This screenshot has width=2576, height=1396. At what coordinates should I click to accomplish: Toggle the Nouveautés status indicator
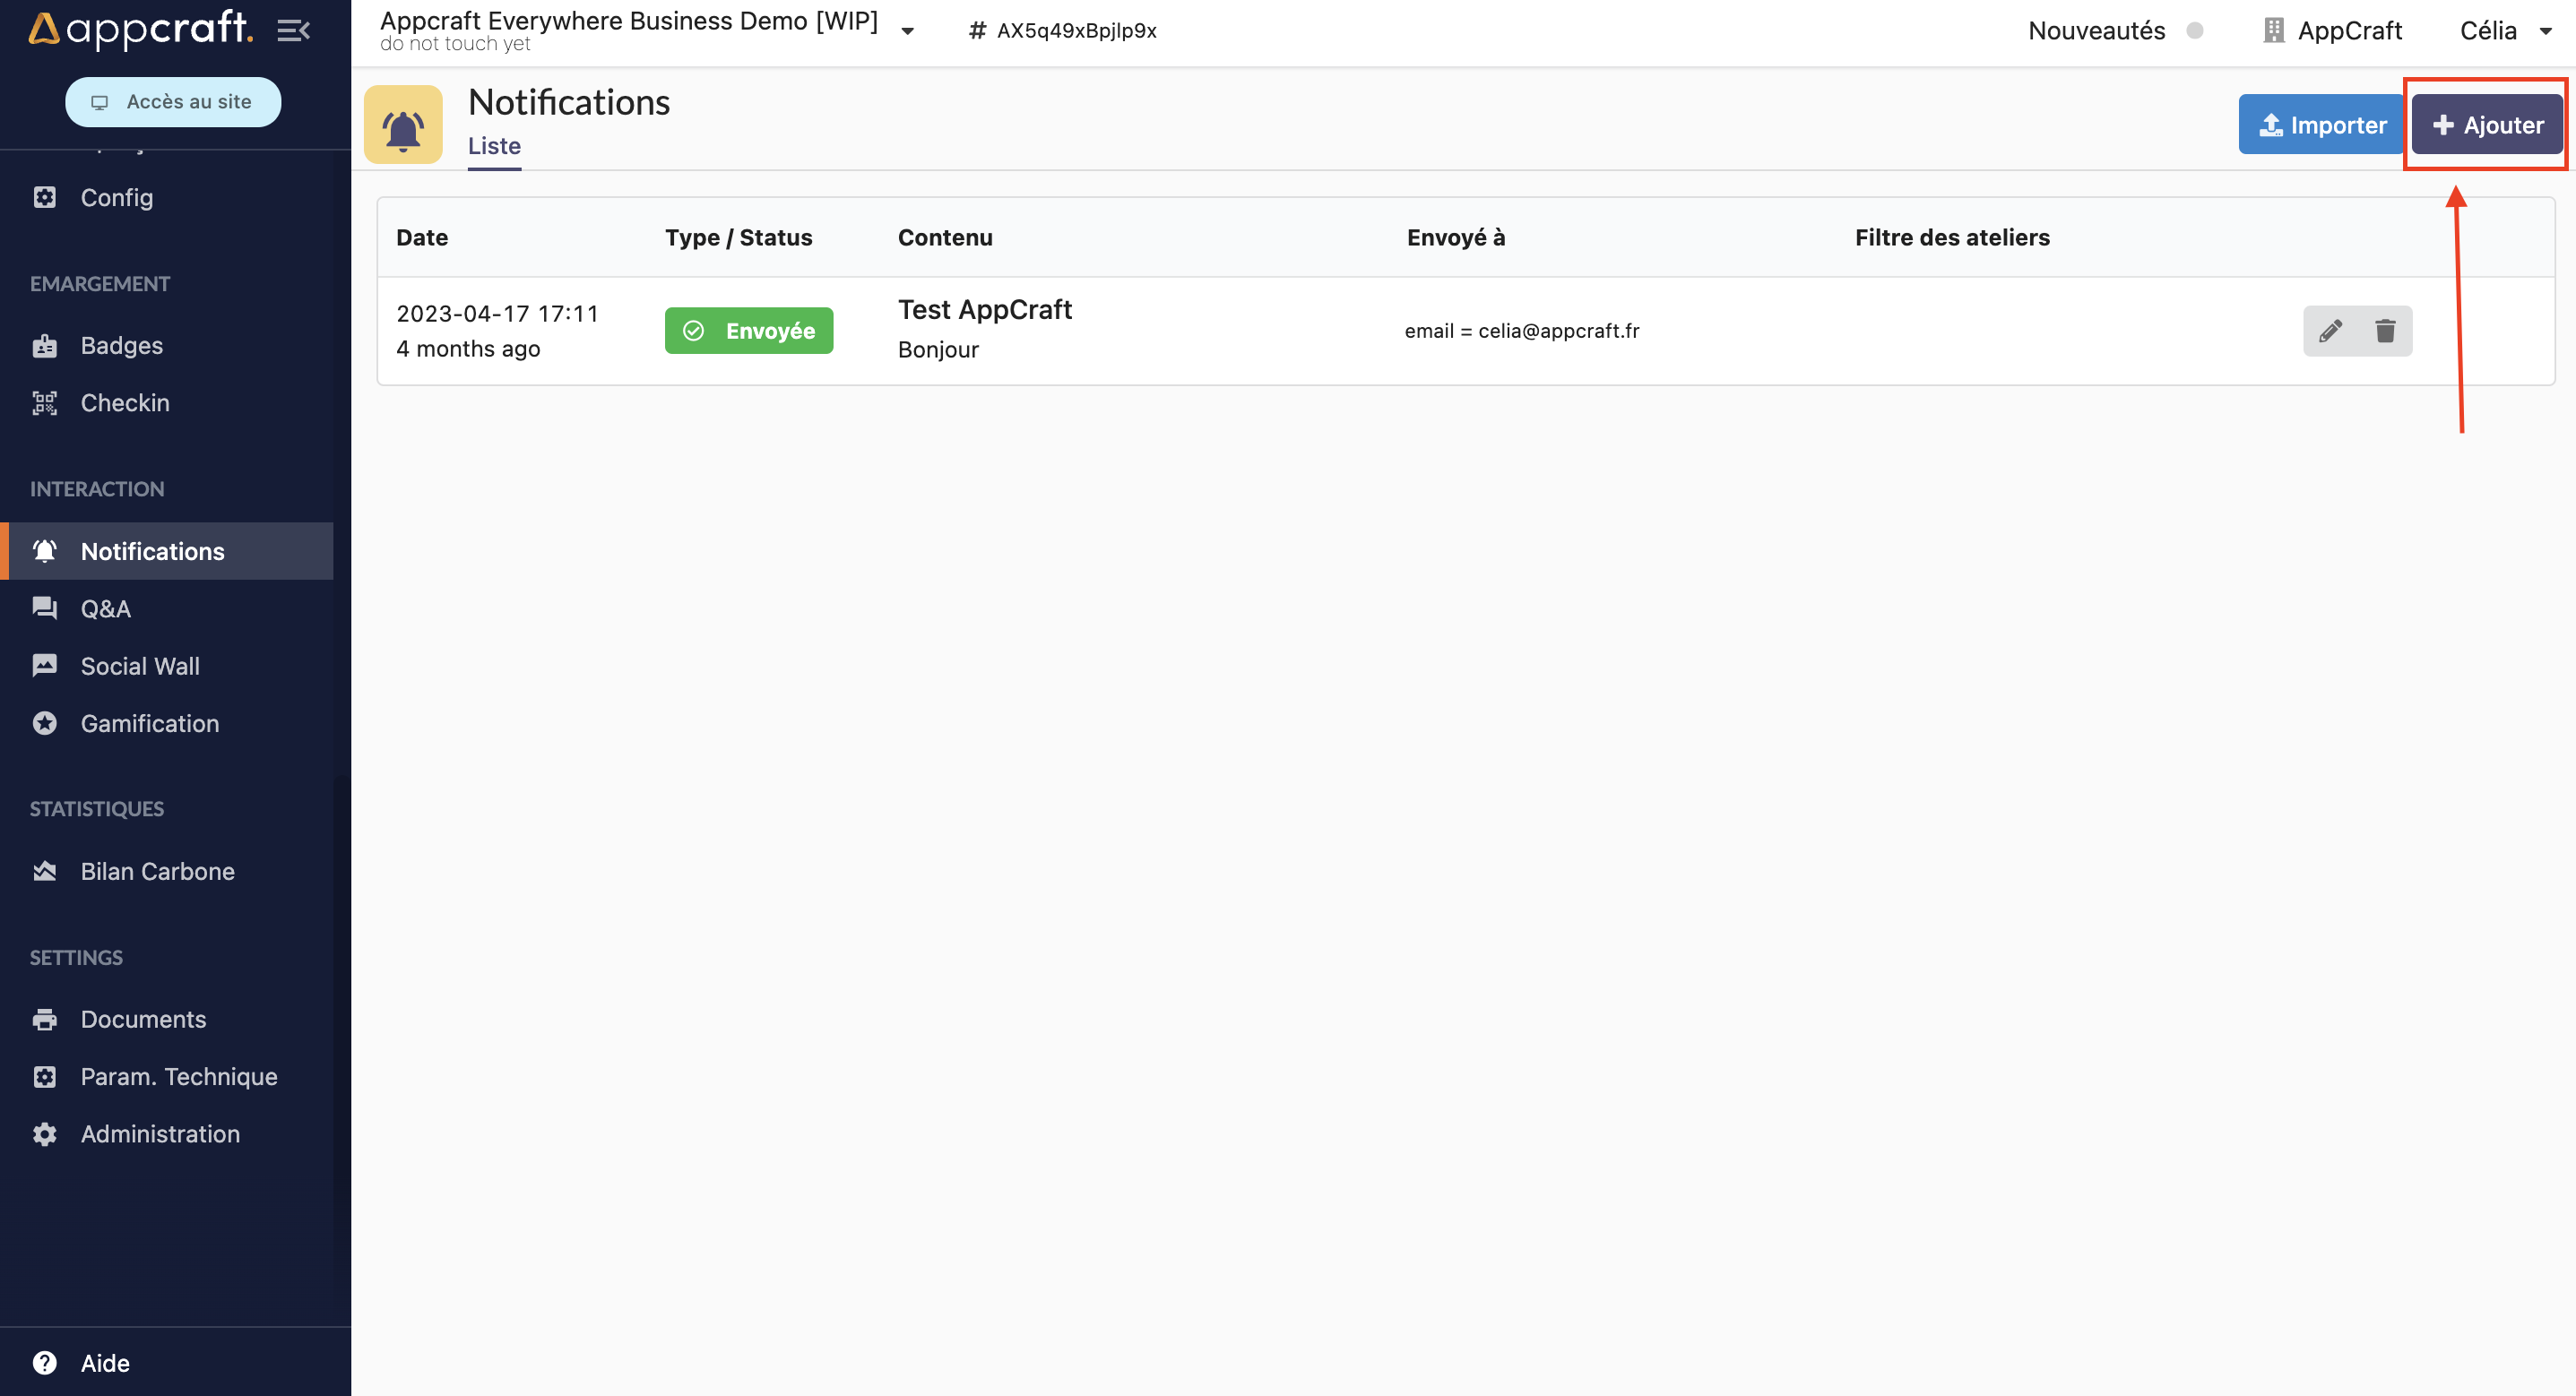pos(2198,31)
